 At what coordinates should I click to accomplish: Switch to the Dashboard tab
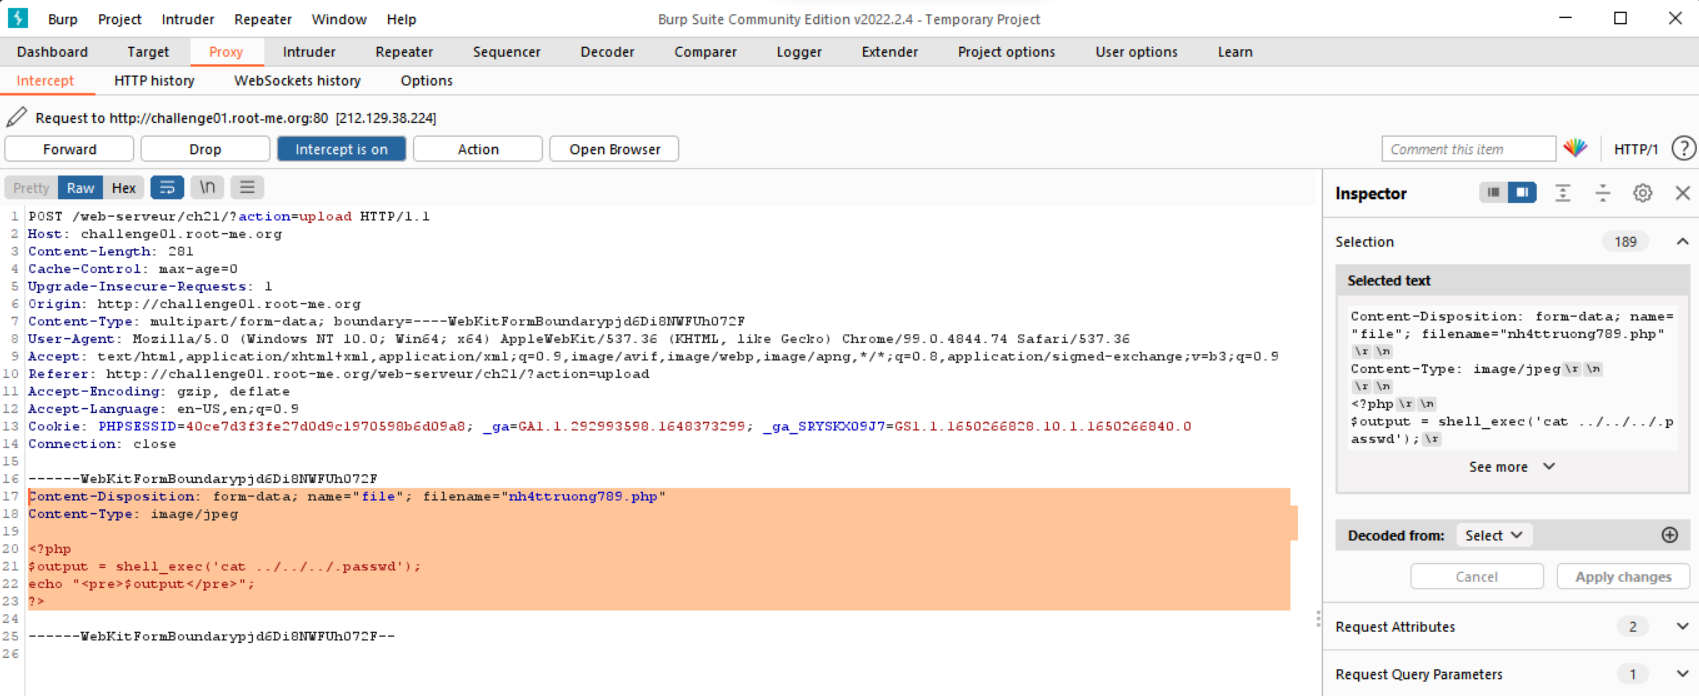click(52, 52)
